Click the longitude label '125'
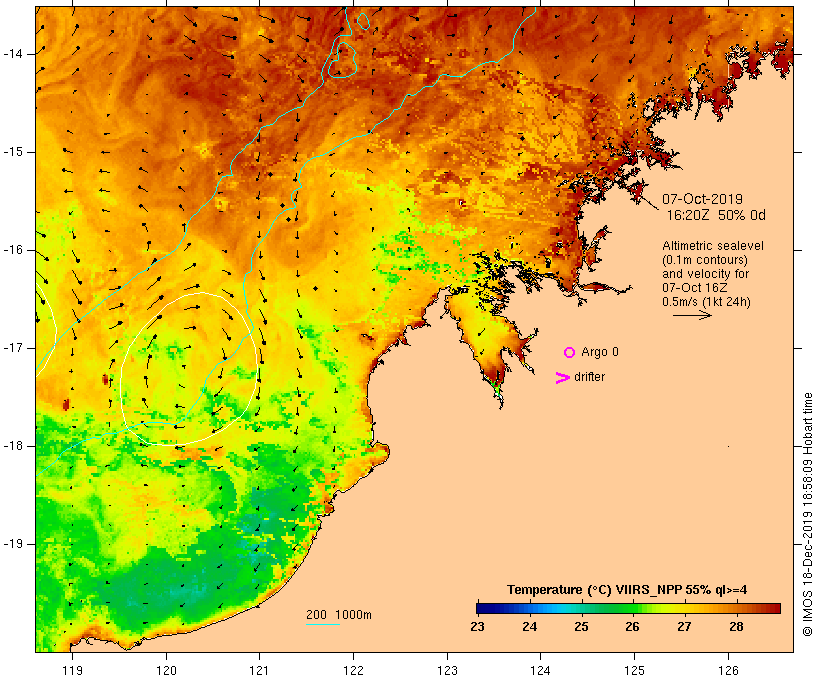 click(634, 671)
